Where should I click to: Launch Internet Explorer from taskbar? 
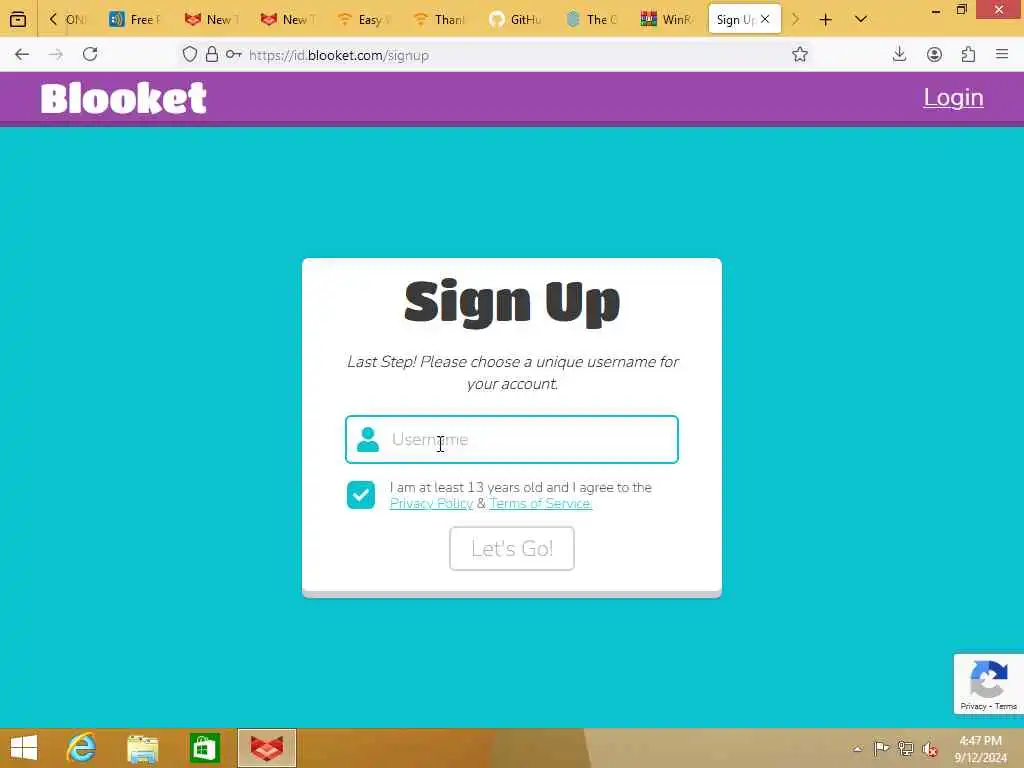pos(81,748)
